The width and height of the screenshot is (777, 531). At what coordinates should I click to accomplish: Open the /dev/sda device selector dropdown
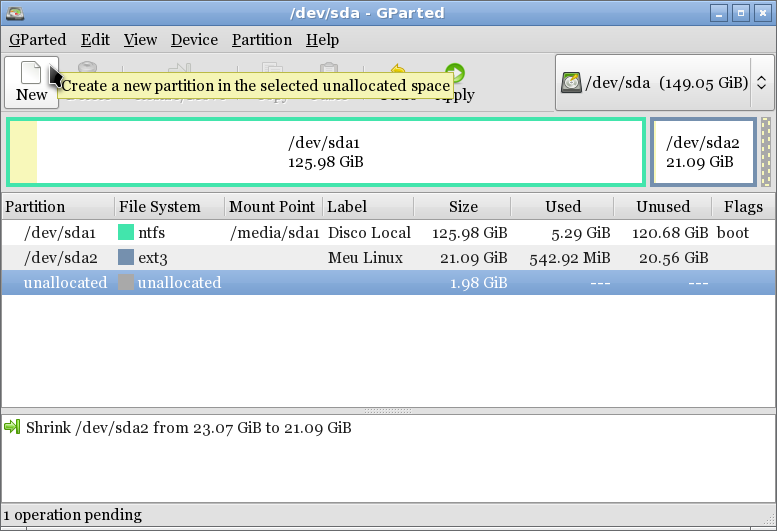pos(664,82)
